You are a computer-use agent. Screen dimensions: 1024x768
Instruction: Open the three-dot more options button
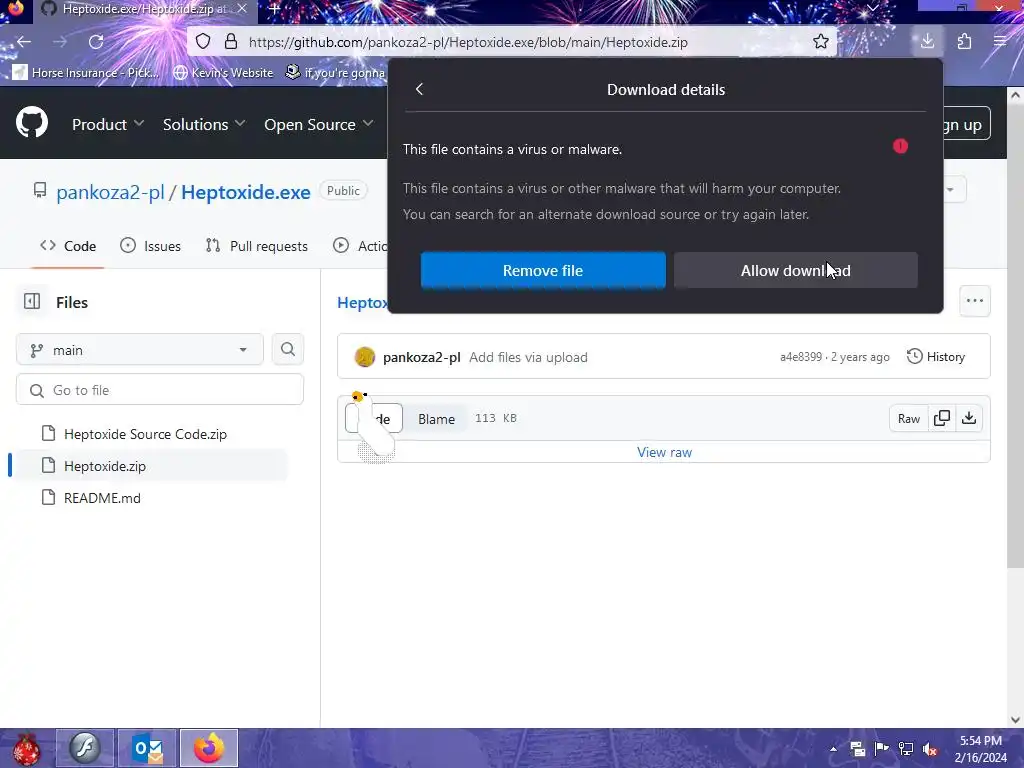pos(975,301)
